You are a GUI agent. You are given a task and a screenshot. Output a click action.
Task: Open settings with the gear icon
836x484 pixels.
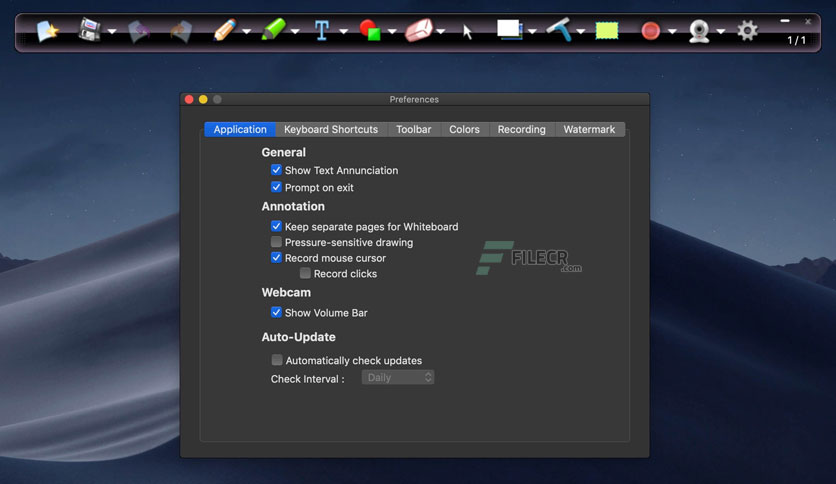click(747, 30)
